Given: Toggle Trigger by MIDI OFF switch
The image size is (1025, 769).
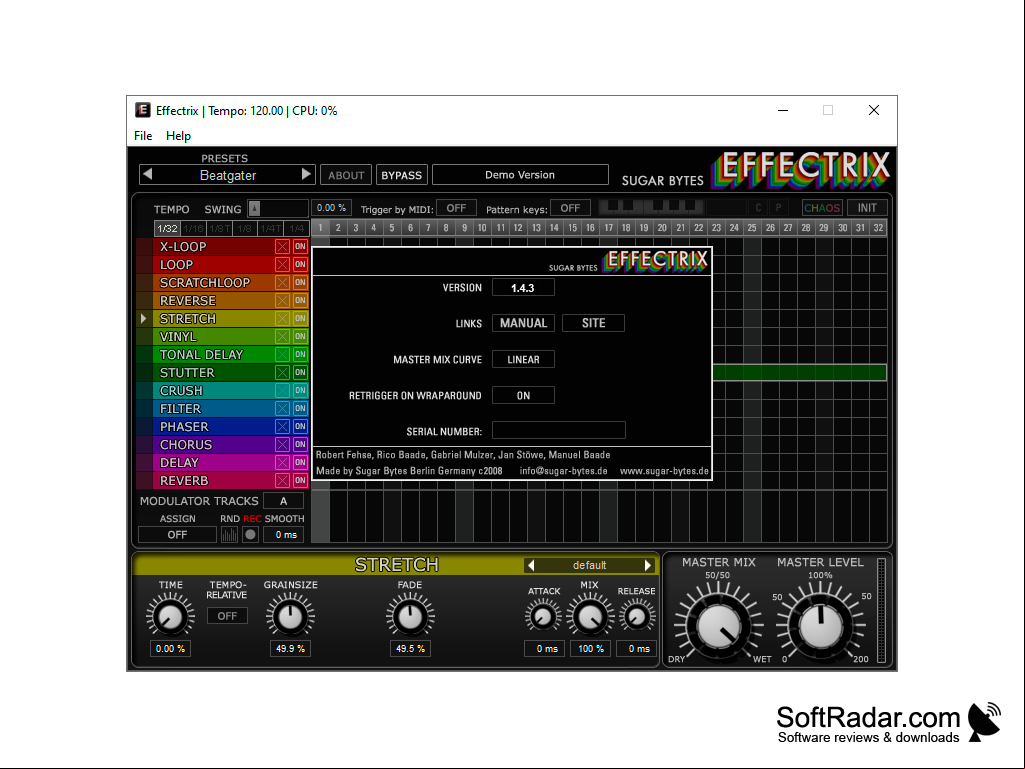Looking at the screenshot, I should click(456, 208).
